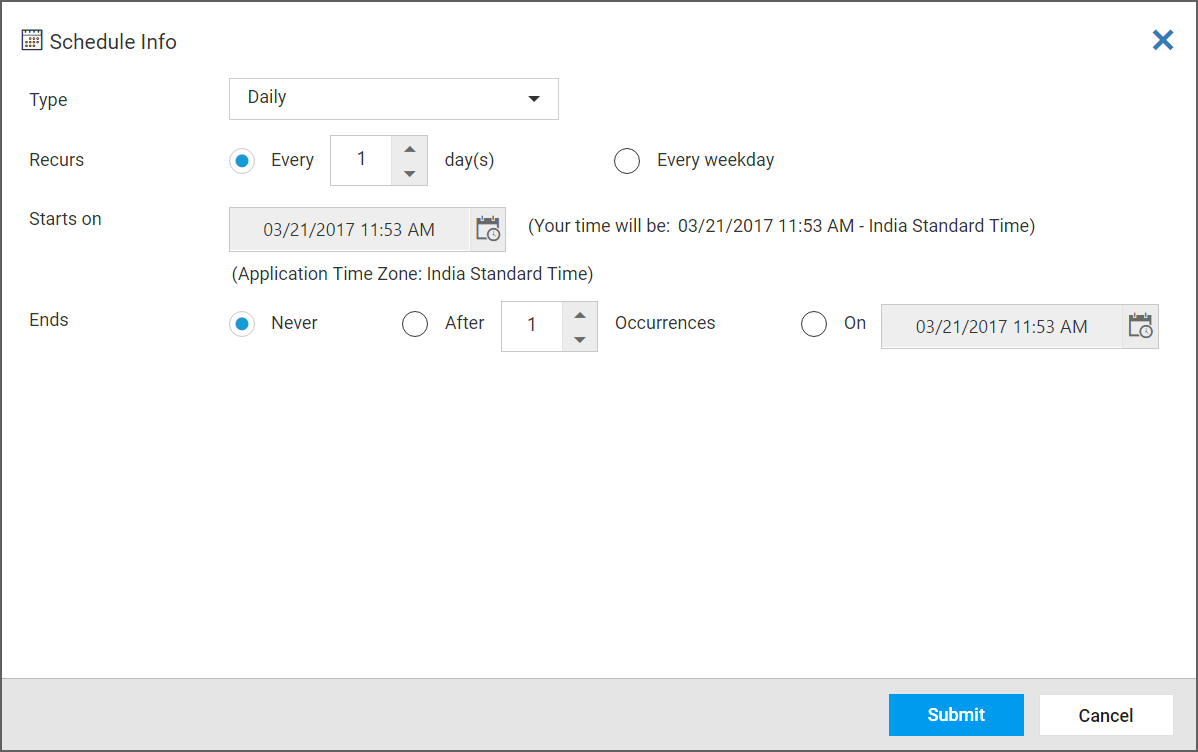Image resolution: width=1198 pixels, height=752 pixels.
Task: Click the Schedule Info calendar icon
Action: pos(31,41)
